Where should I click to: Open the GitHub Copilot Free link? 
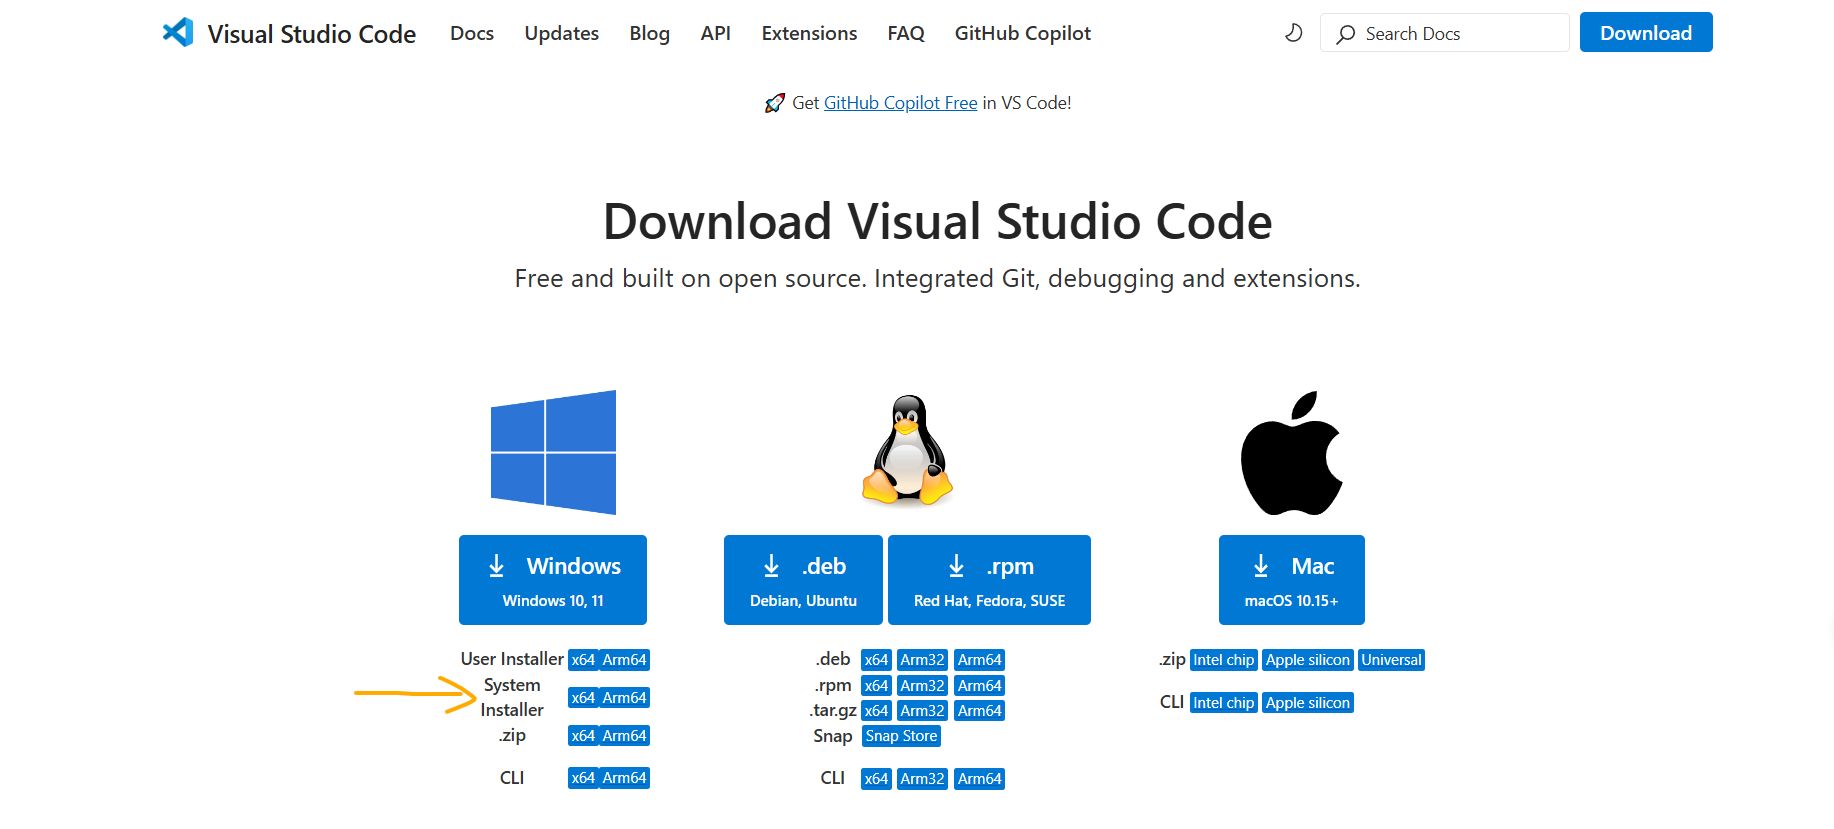pos(900,103)
